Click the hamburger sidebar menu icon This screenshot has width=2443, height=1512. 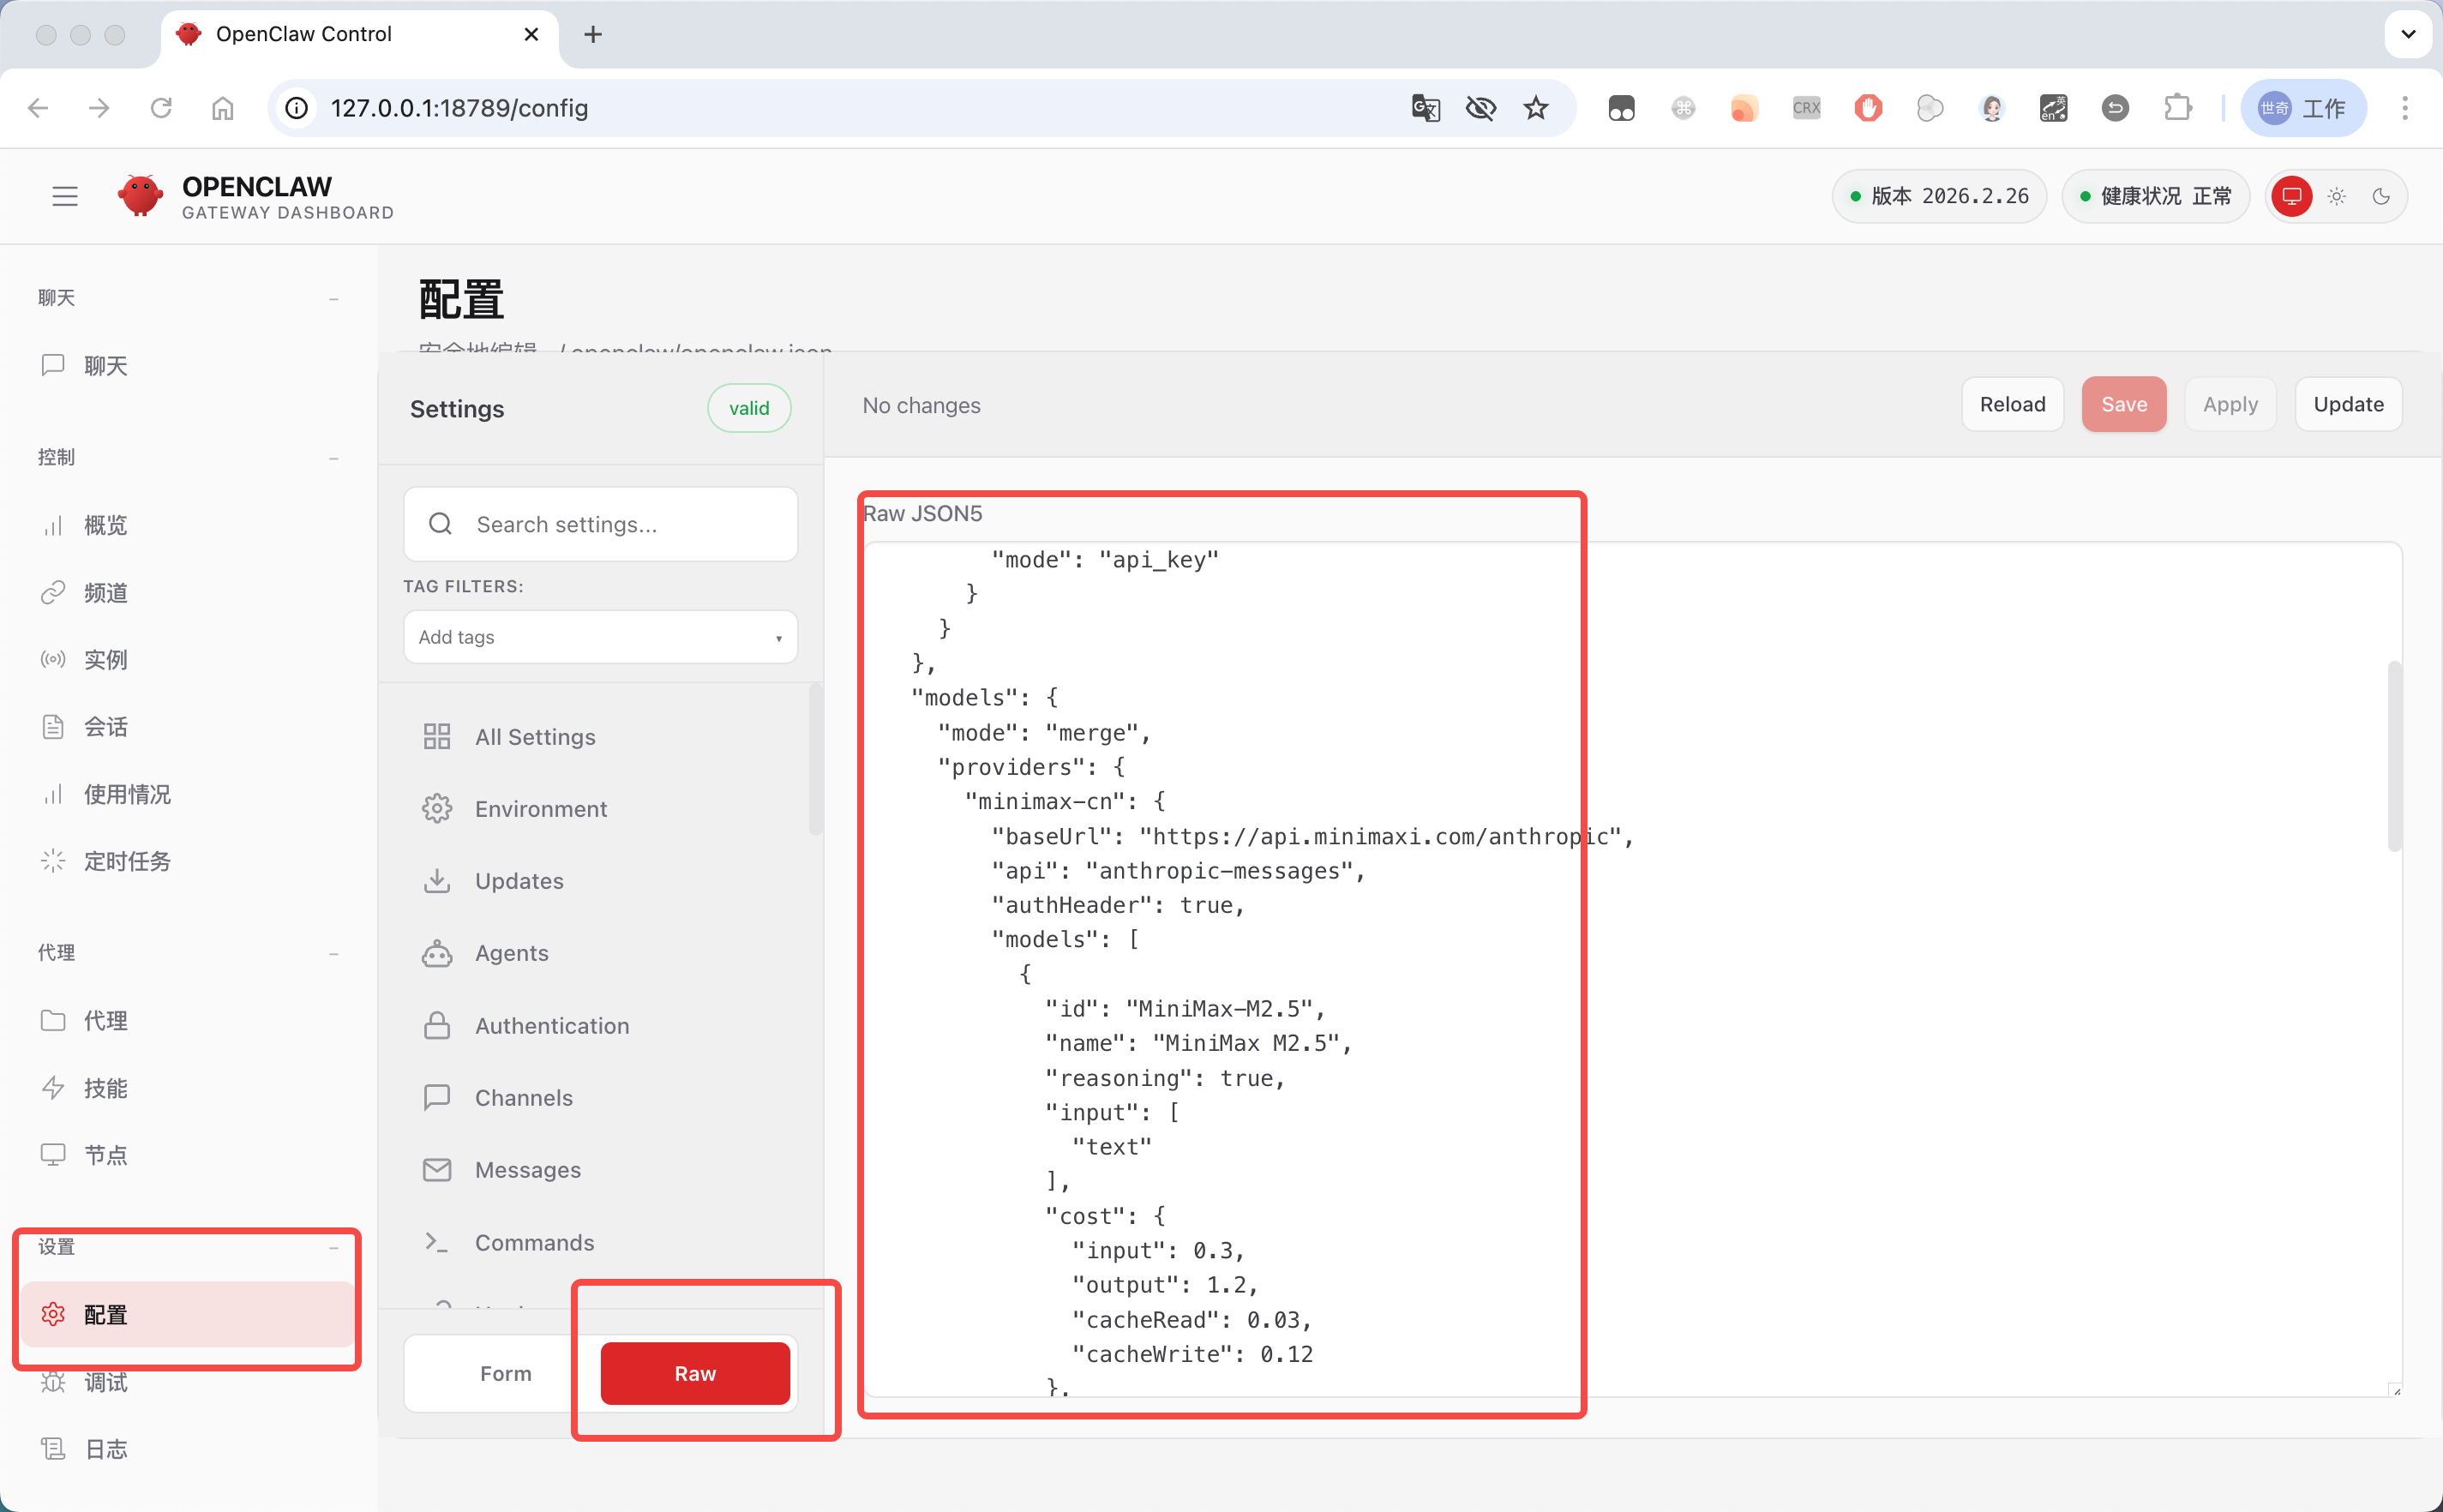pyautogui.click(x=65, y=196)
